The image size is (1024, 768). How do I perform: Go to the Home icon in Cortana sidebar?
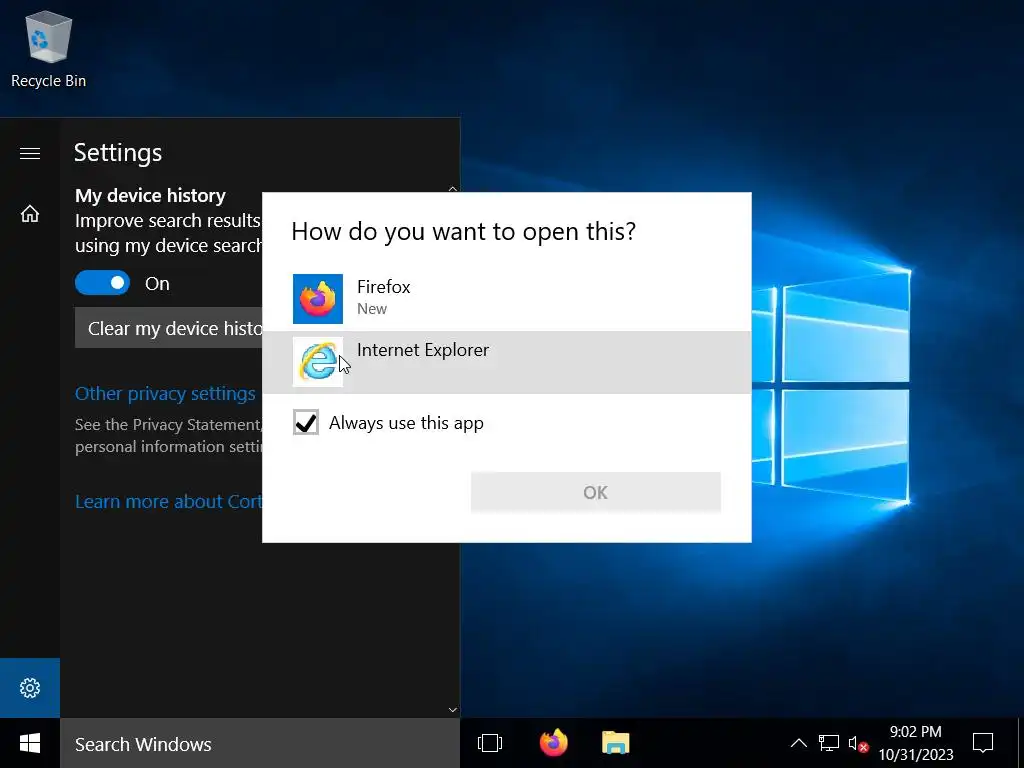(30, 214)
